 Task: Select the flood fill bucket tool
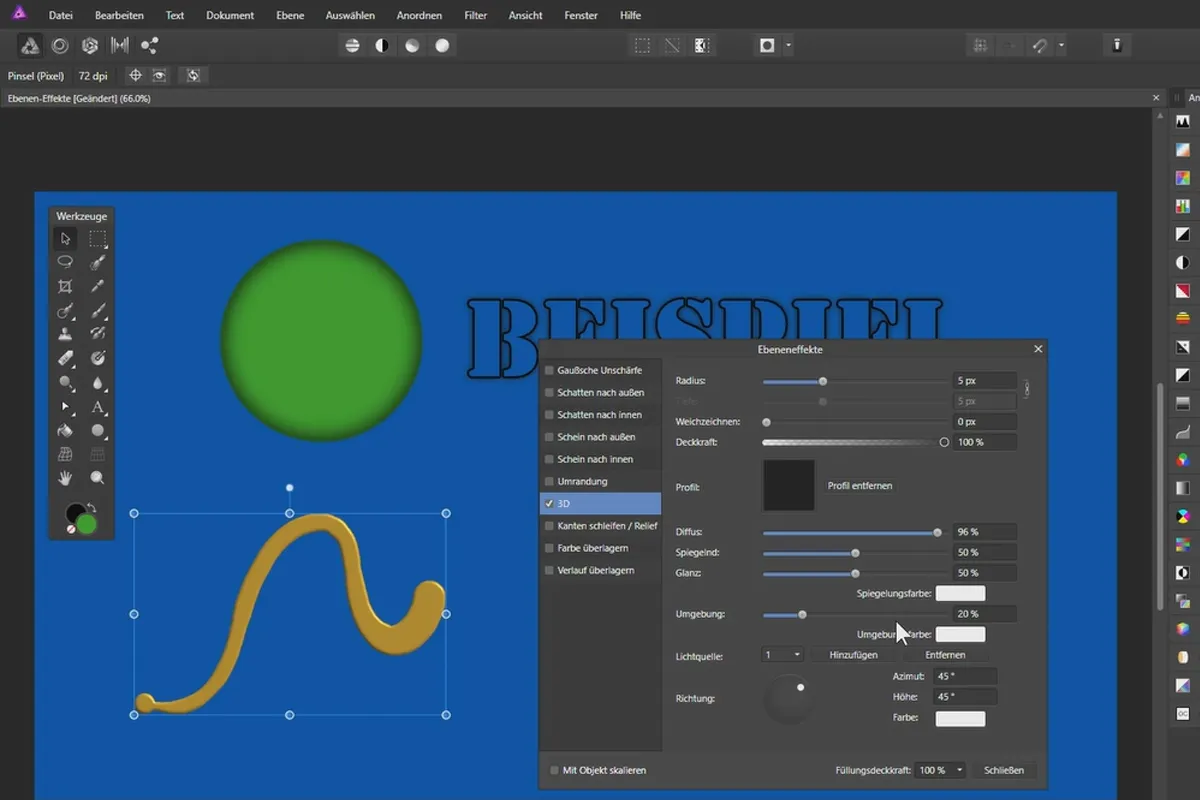(65, 430)
